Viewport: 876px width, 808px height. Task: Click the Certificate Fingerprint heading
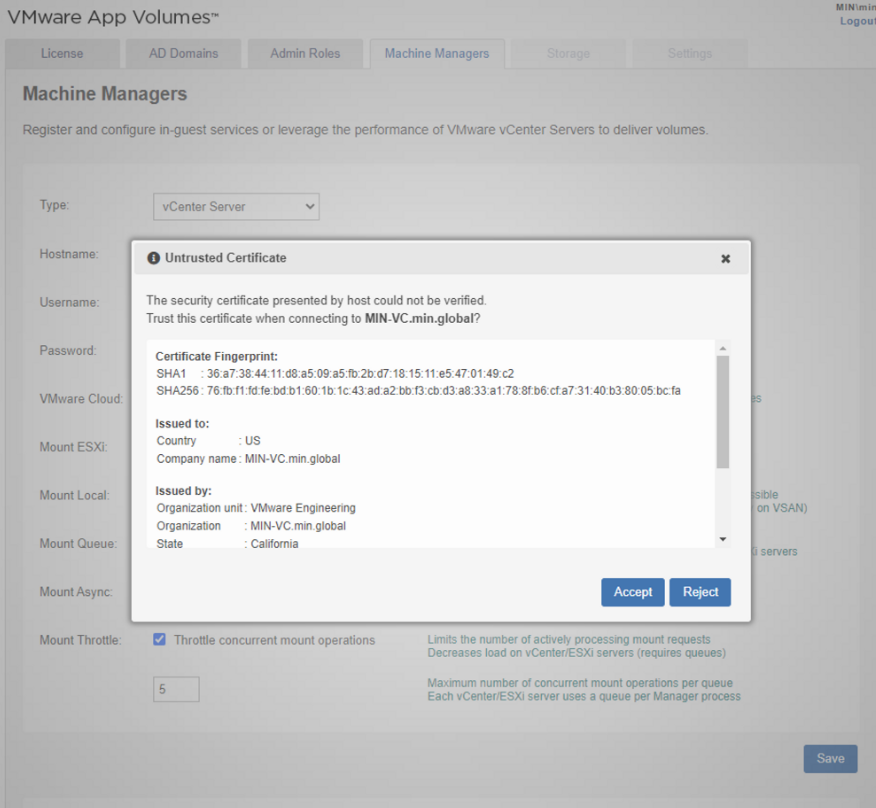coord(216,357)
